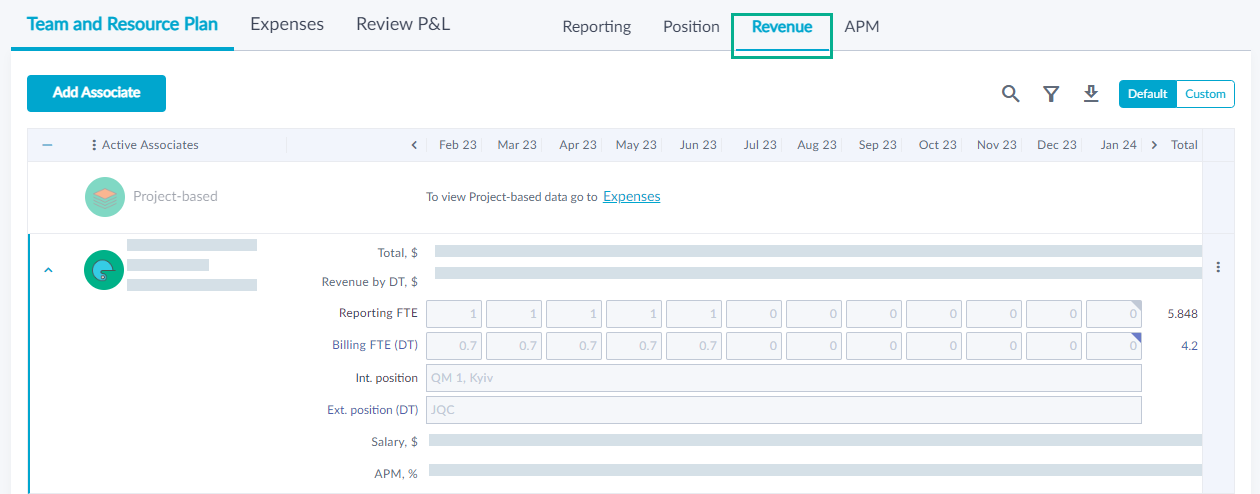Click the Revenue by DT, $ label

pos(370,282)
